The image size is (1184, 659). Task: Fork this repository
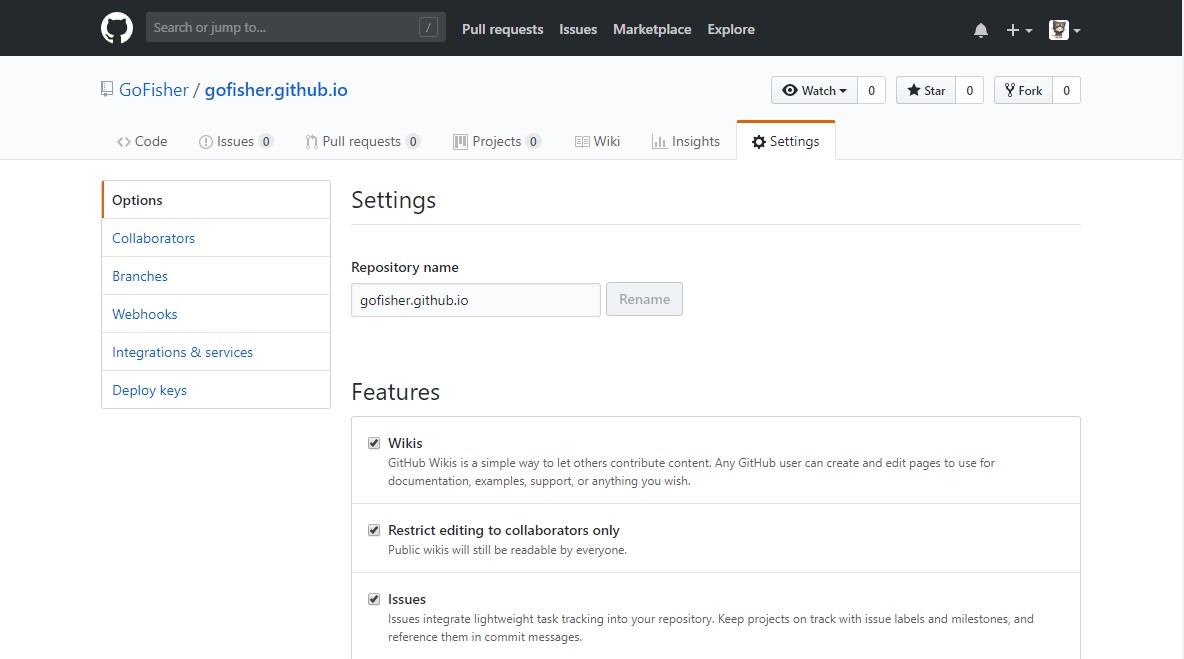point(1023,90)
